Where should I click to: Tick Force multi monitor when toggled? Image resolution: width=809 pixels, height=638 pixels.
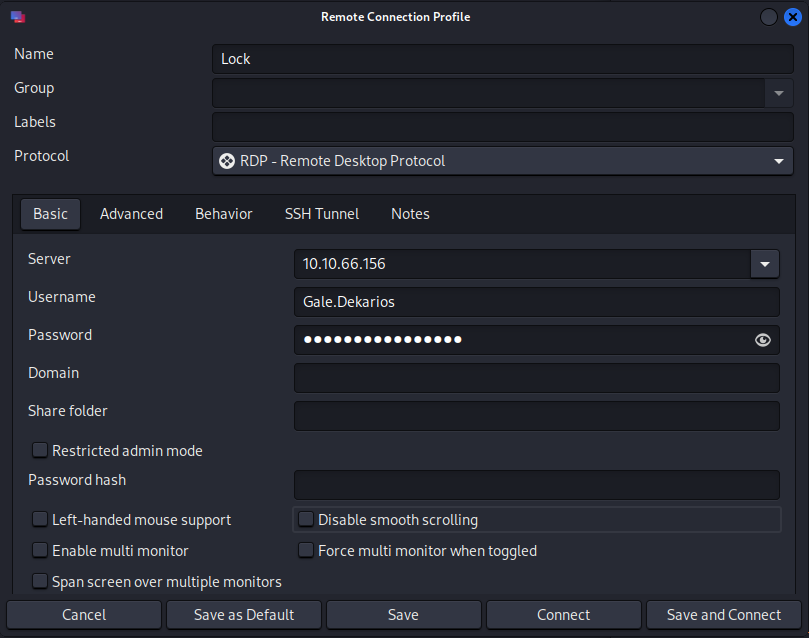pyautogui.click(x=306, y=551)
